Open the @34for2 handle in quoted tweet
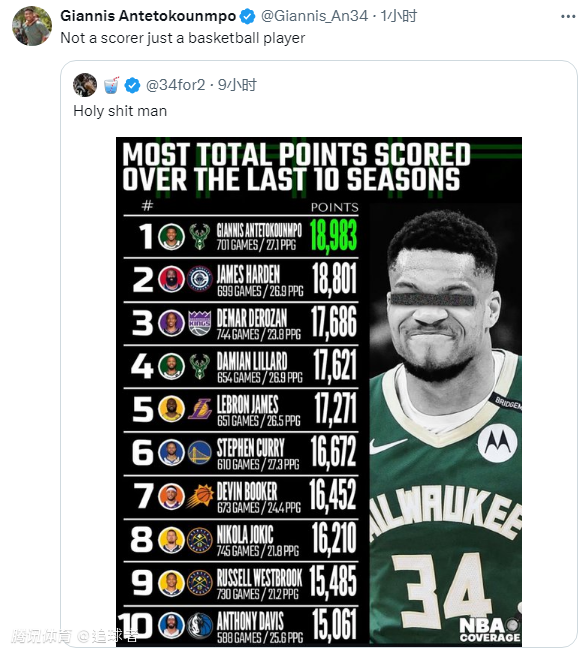Screen dimensions: 587x653 click(176, 85)
